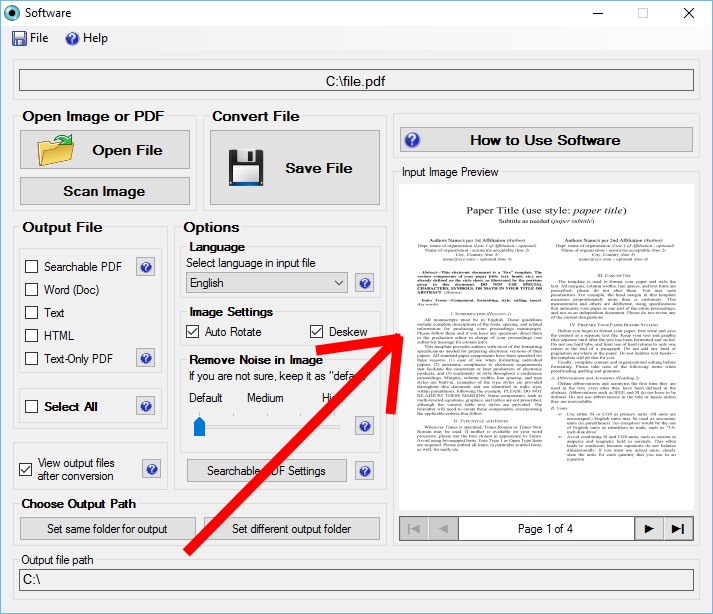Click the C:\file.pdf path bar
This screenshot has width=713, height=614.
click(x=356, y=81)
